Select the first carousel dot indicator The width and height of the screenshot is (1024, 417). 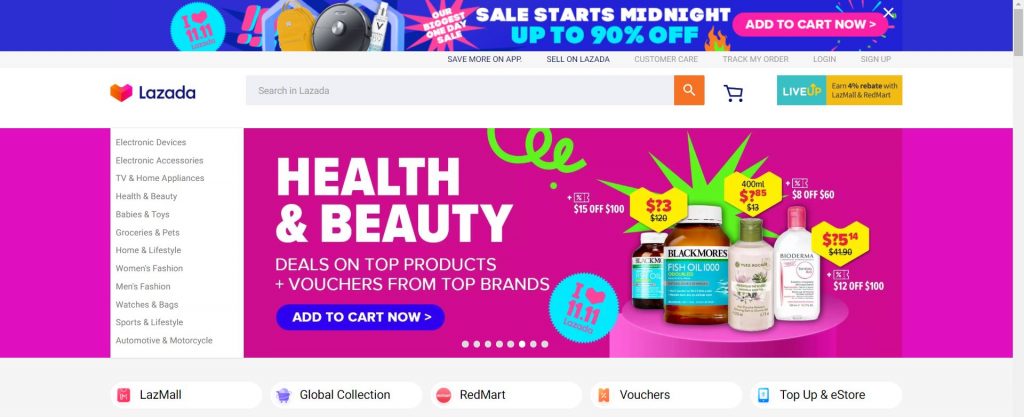pos(465,344)
